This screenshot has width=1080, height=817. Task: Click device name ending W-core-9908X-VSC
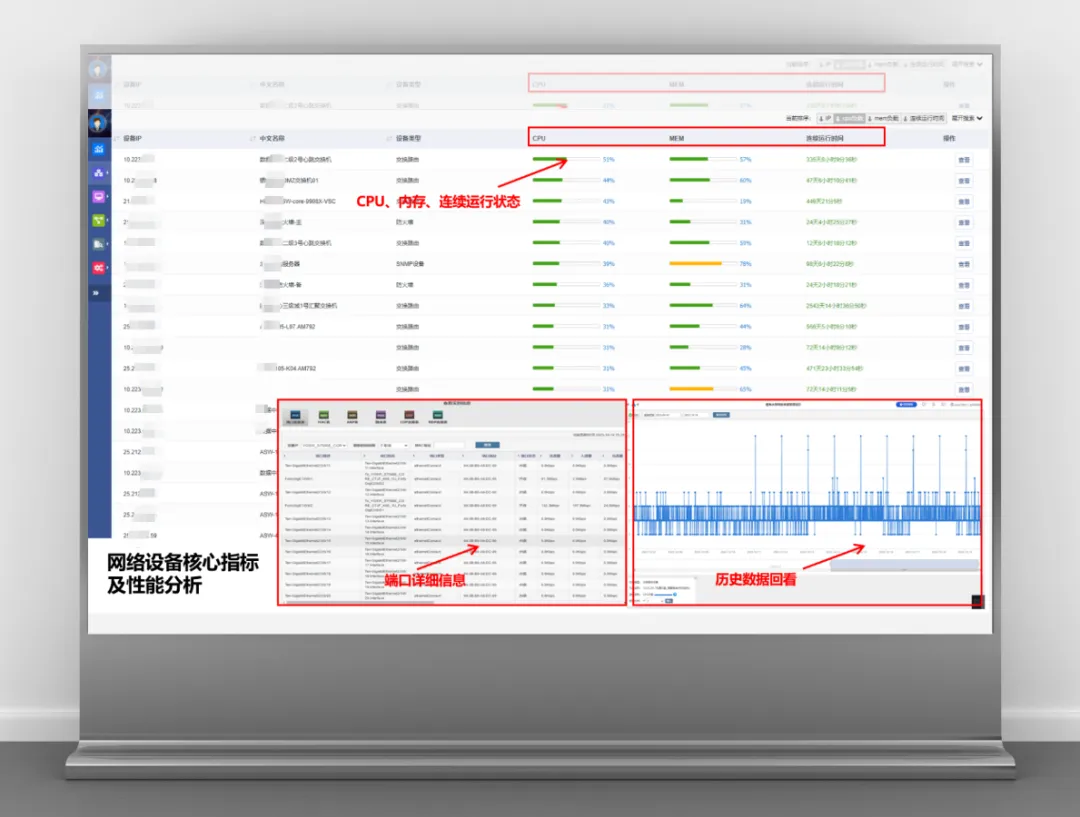pyautogui.click(x=298, y=201)
